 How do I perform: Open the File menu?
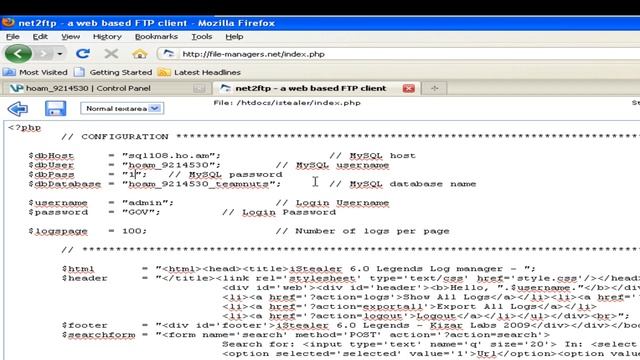pyautogui.click(x=13, y=36)
